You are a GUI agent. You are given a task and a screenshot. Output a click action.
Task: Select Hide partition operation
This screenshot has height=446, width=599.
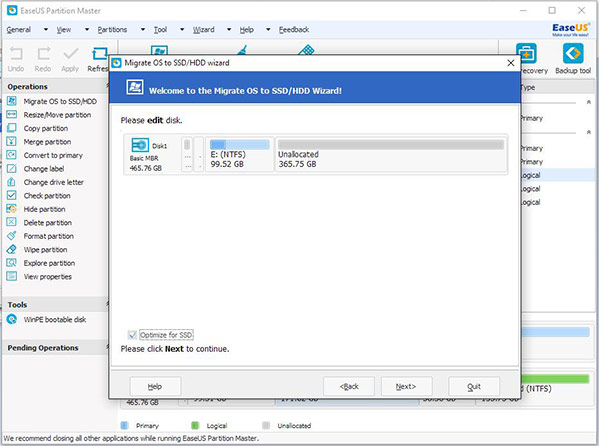(x=44, y=209)
